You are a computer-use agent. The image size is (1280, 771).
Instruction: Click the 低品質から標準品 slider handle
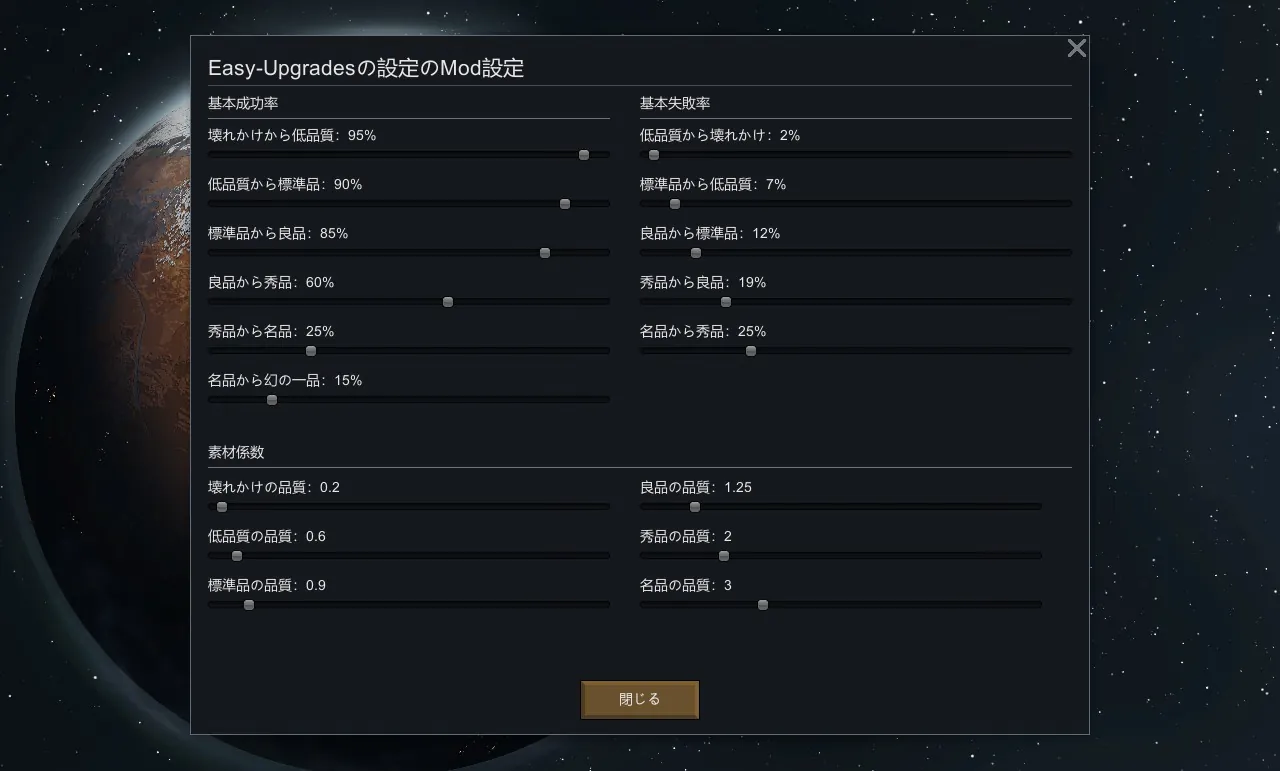coord(565,204)
